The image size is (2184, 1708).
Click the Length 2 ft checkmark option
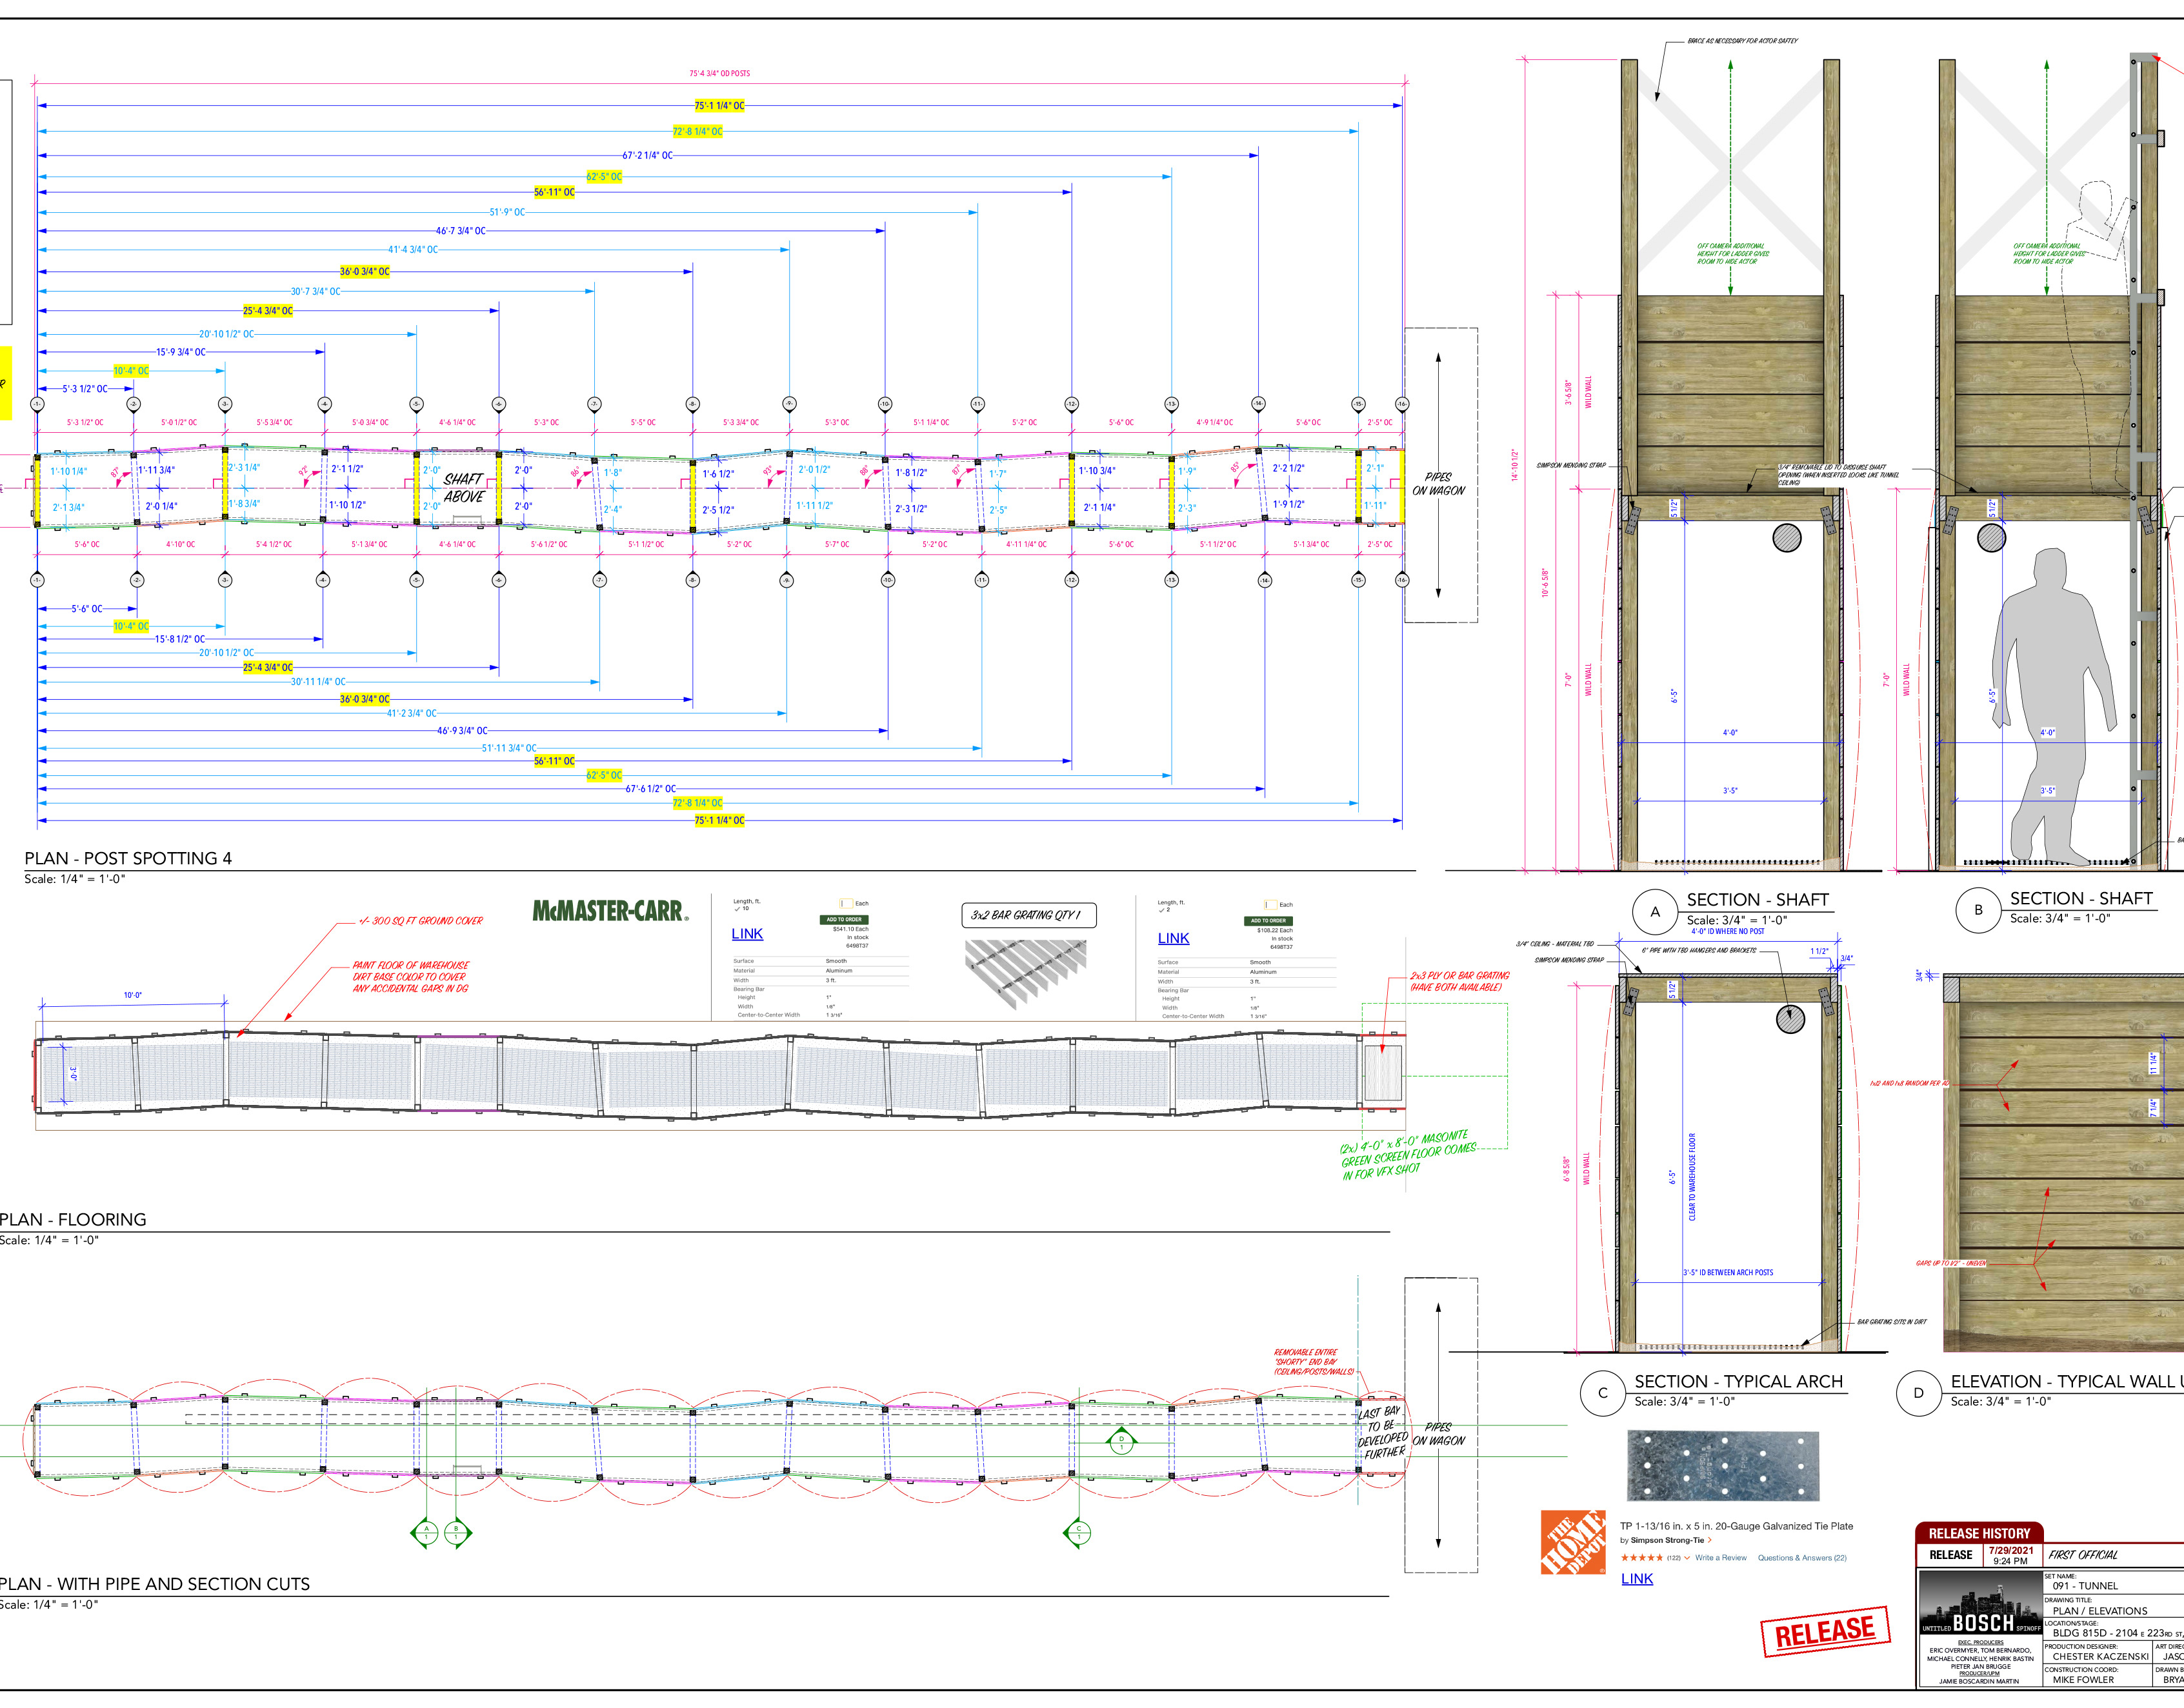[x=1165, y=910]
